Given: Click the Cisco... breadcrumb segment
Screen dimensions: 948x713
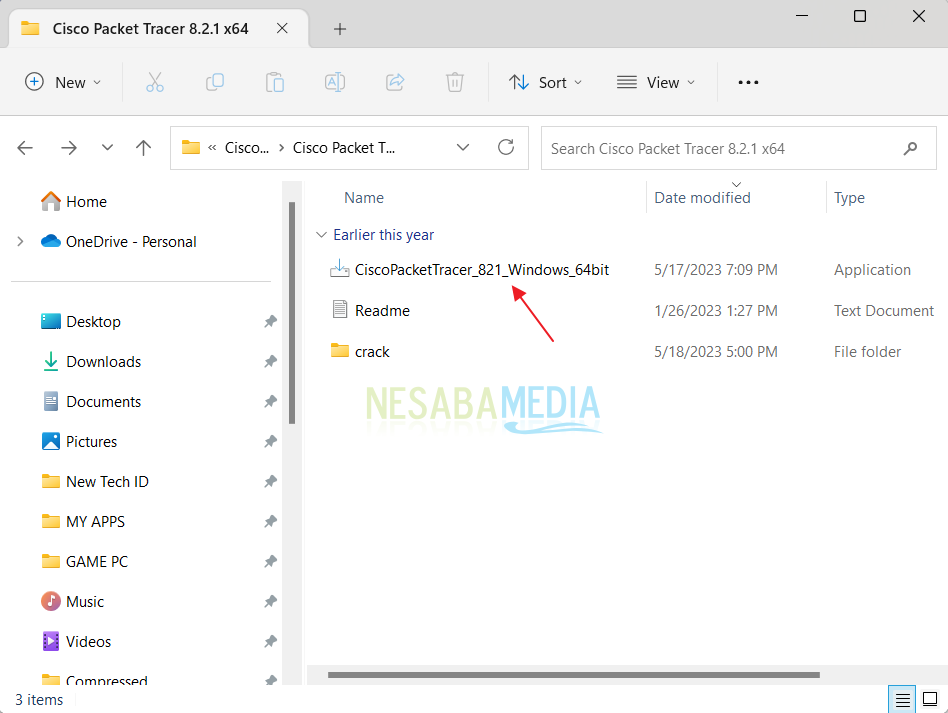Looking at the screenshot, I should point(247,148).
